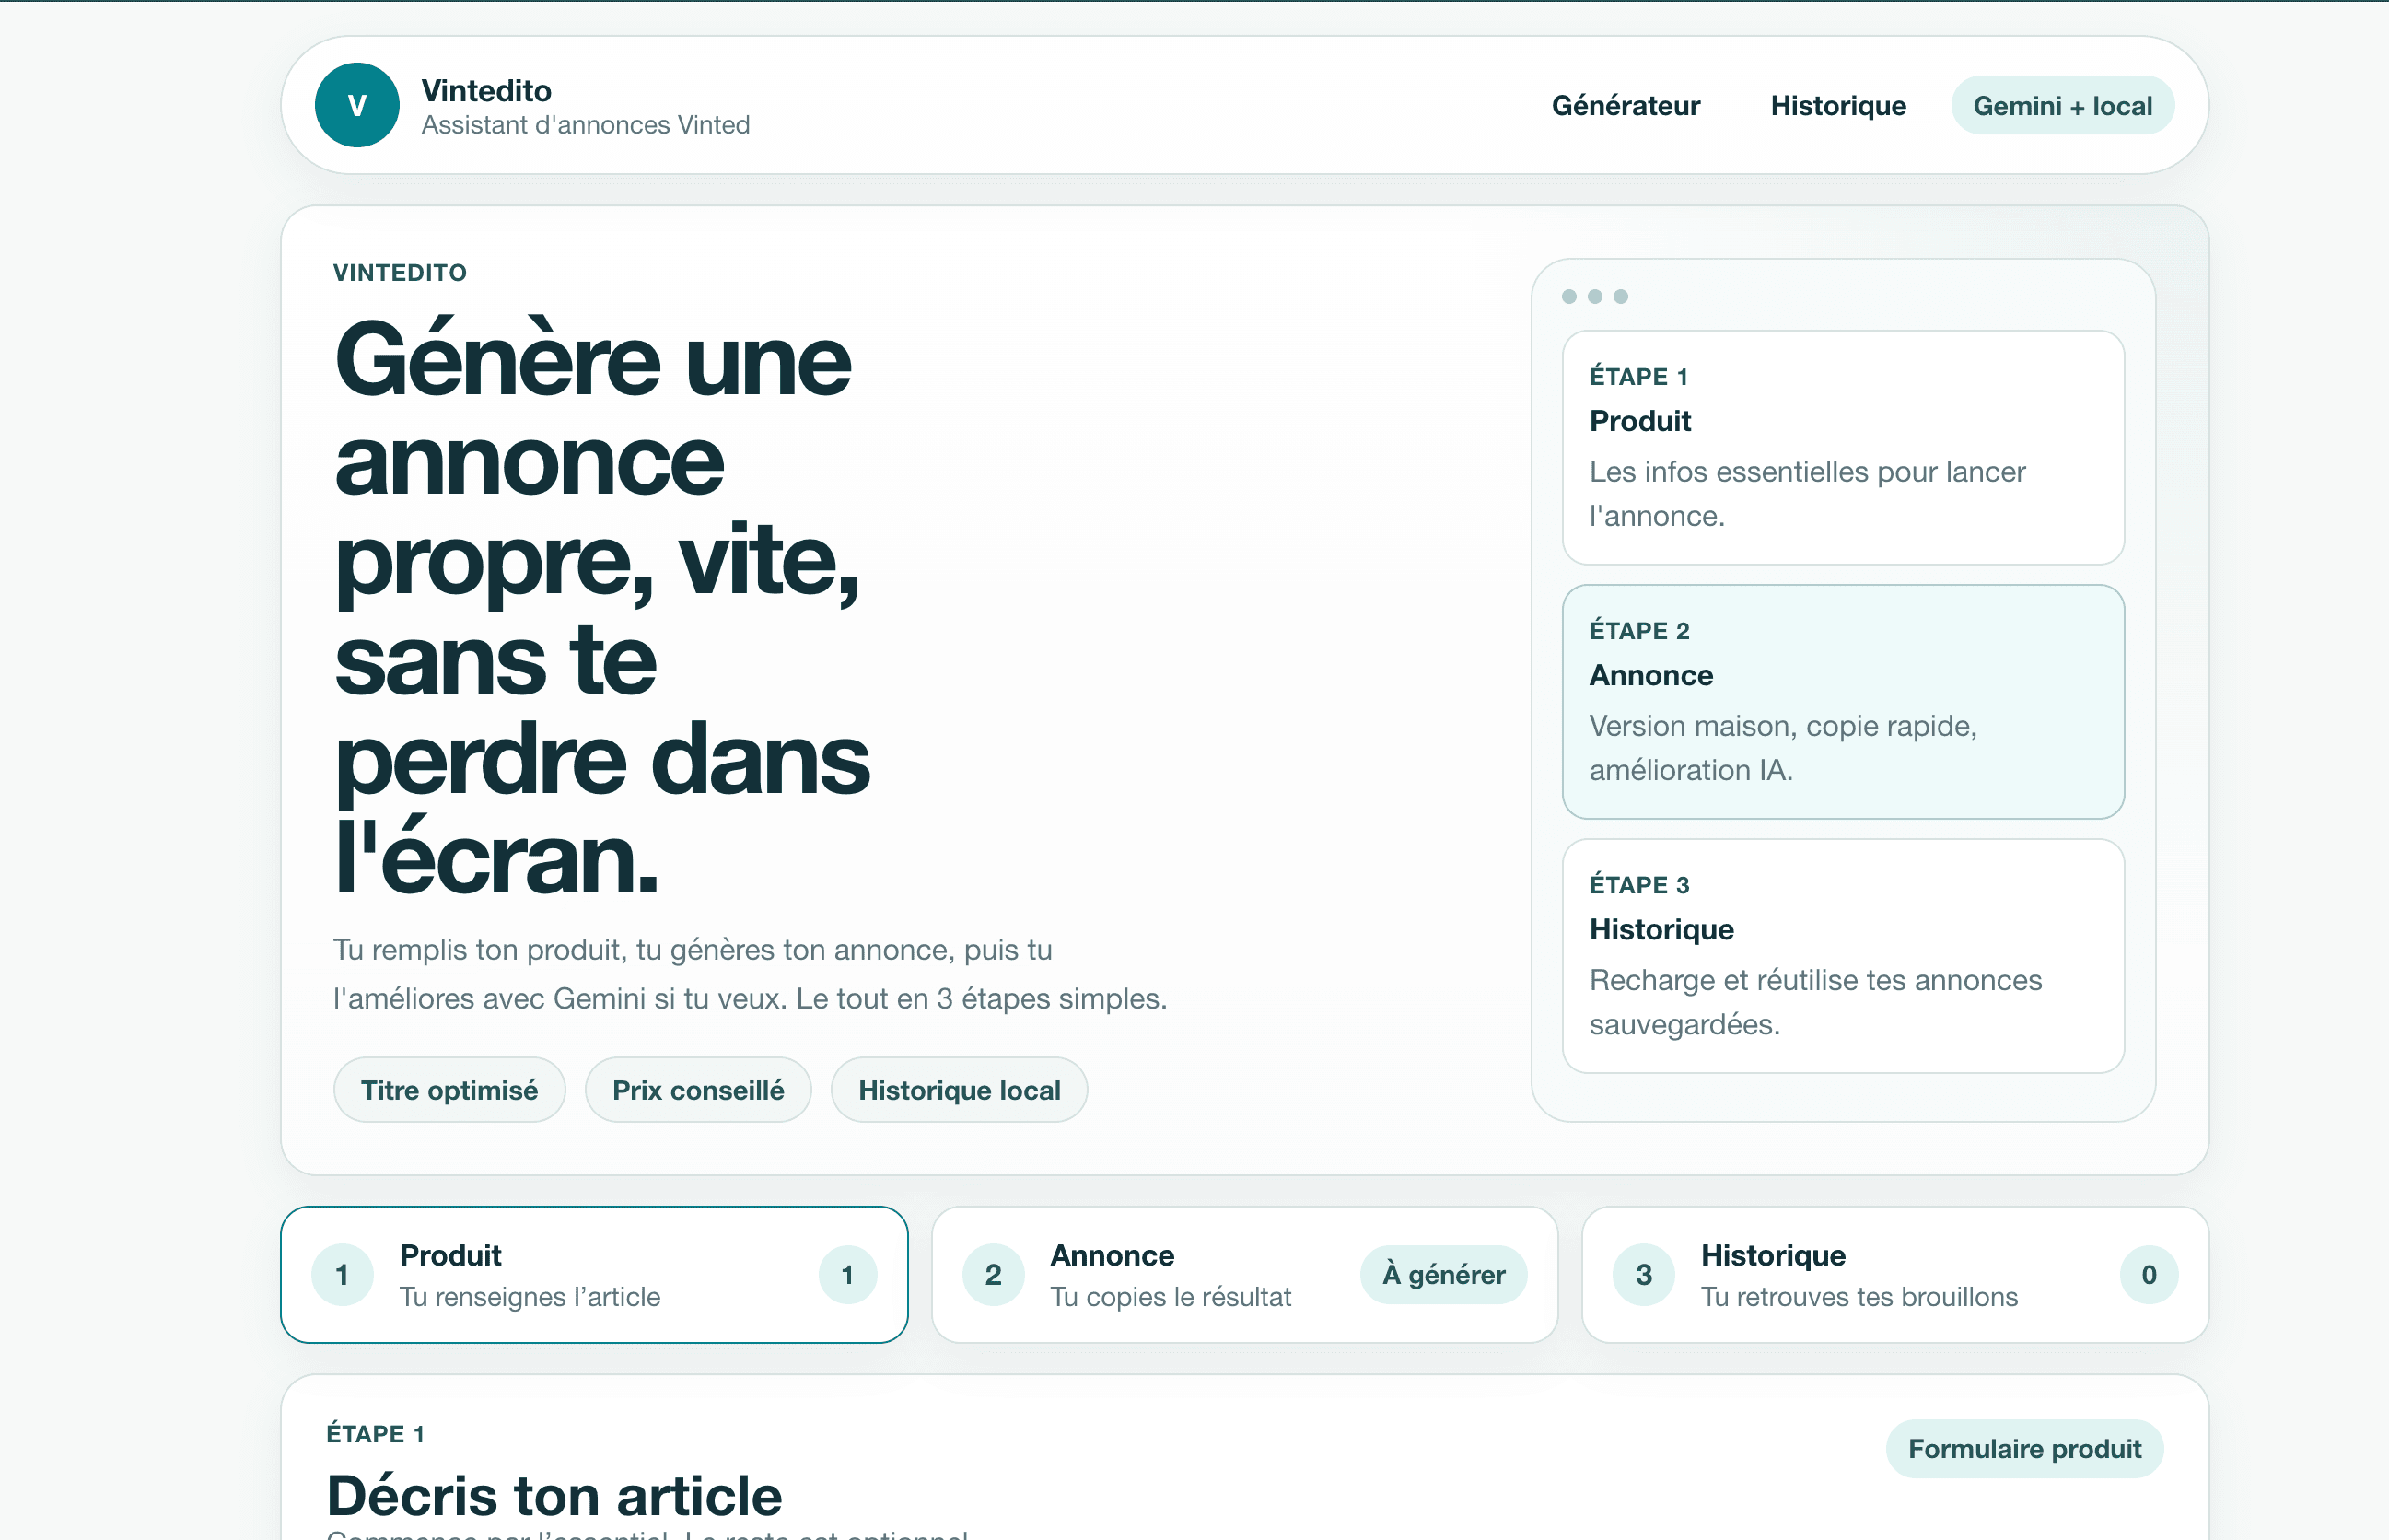
Task: Click the "Assistant d'annonces Vinted" subtitle
Action: tap(585, 125)
